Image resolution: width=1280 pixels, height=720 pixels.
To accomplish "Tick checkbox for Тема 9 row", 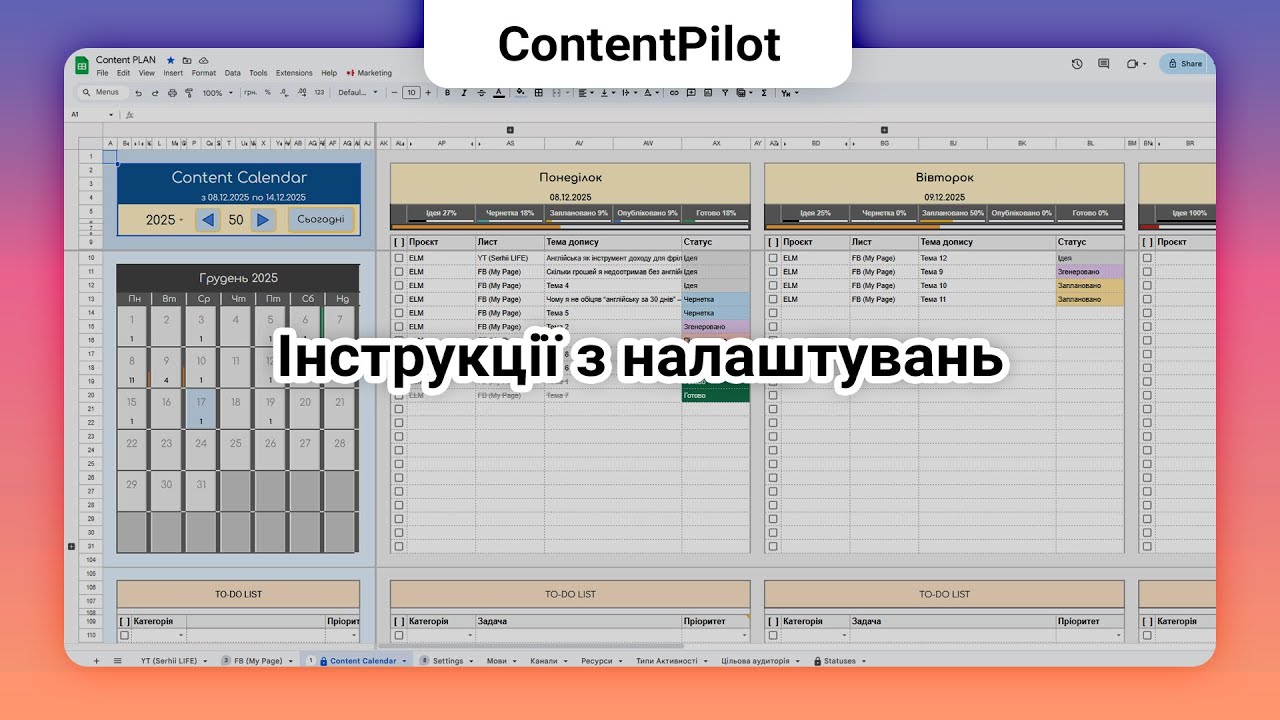I will coord(773,272).
